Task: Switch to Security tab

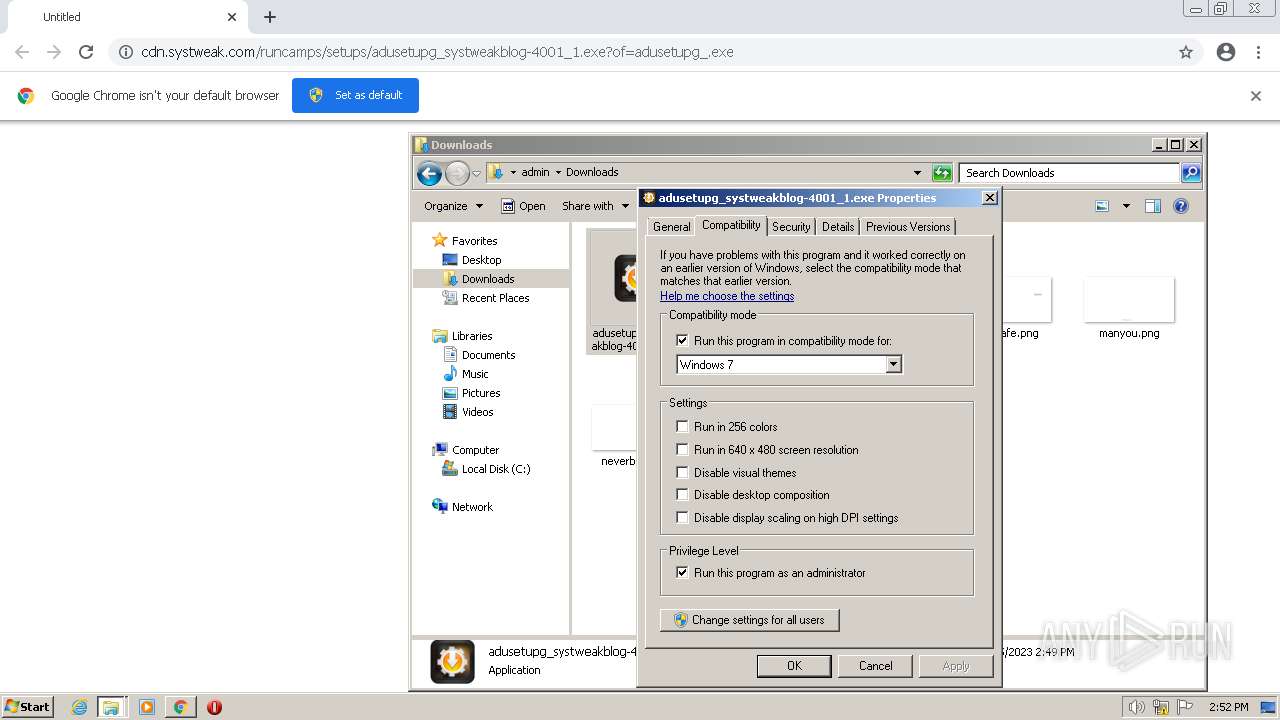Action: point(791,227)
